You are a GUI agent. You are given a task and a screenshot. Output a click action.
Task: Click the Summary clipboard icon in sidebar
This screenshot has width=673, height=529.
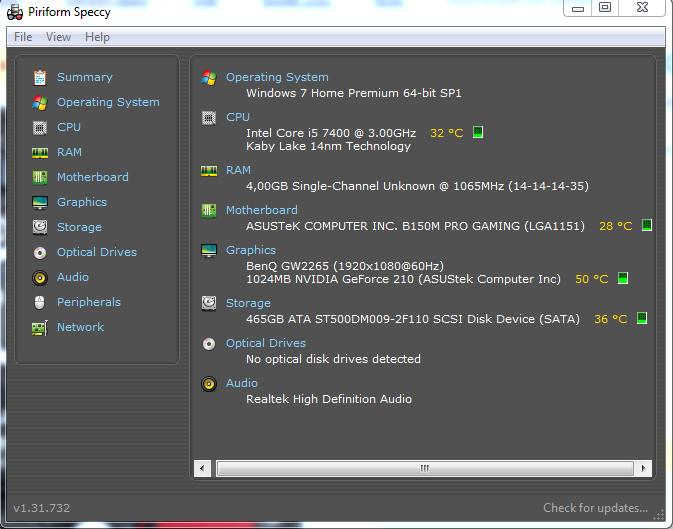40,78
